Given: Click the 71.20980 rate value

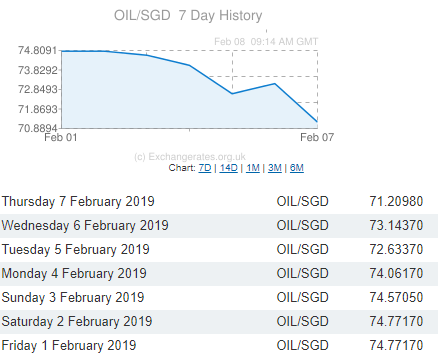Looking at the screenshot, I should tap(396, 201).
